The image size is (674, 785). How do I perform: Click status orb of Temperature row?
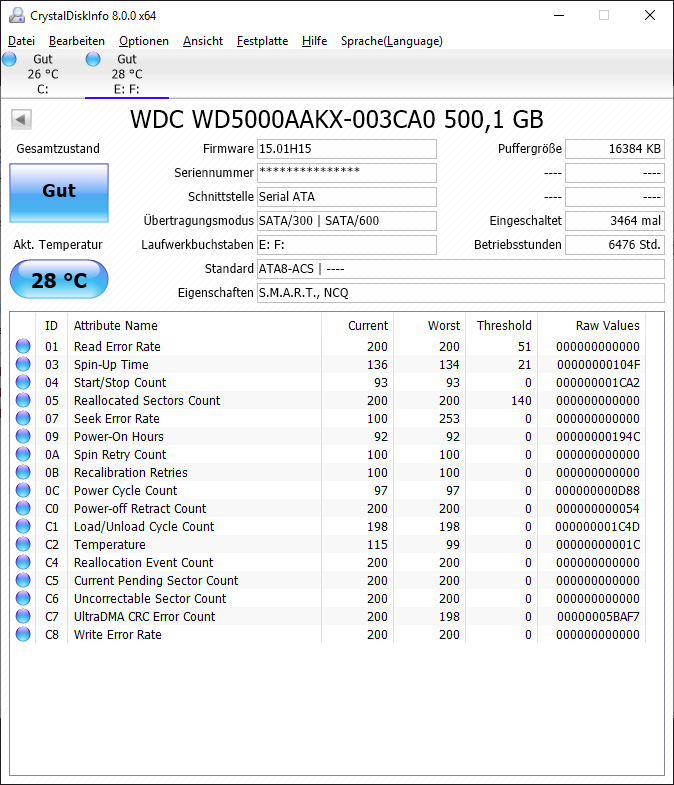(23, 544)
